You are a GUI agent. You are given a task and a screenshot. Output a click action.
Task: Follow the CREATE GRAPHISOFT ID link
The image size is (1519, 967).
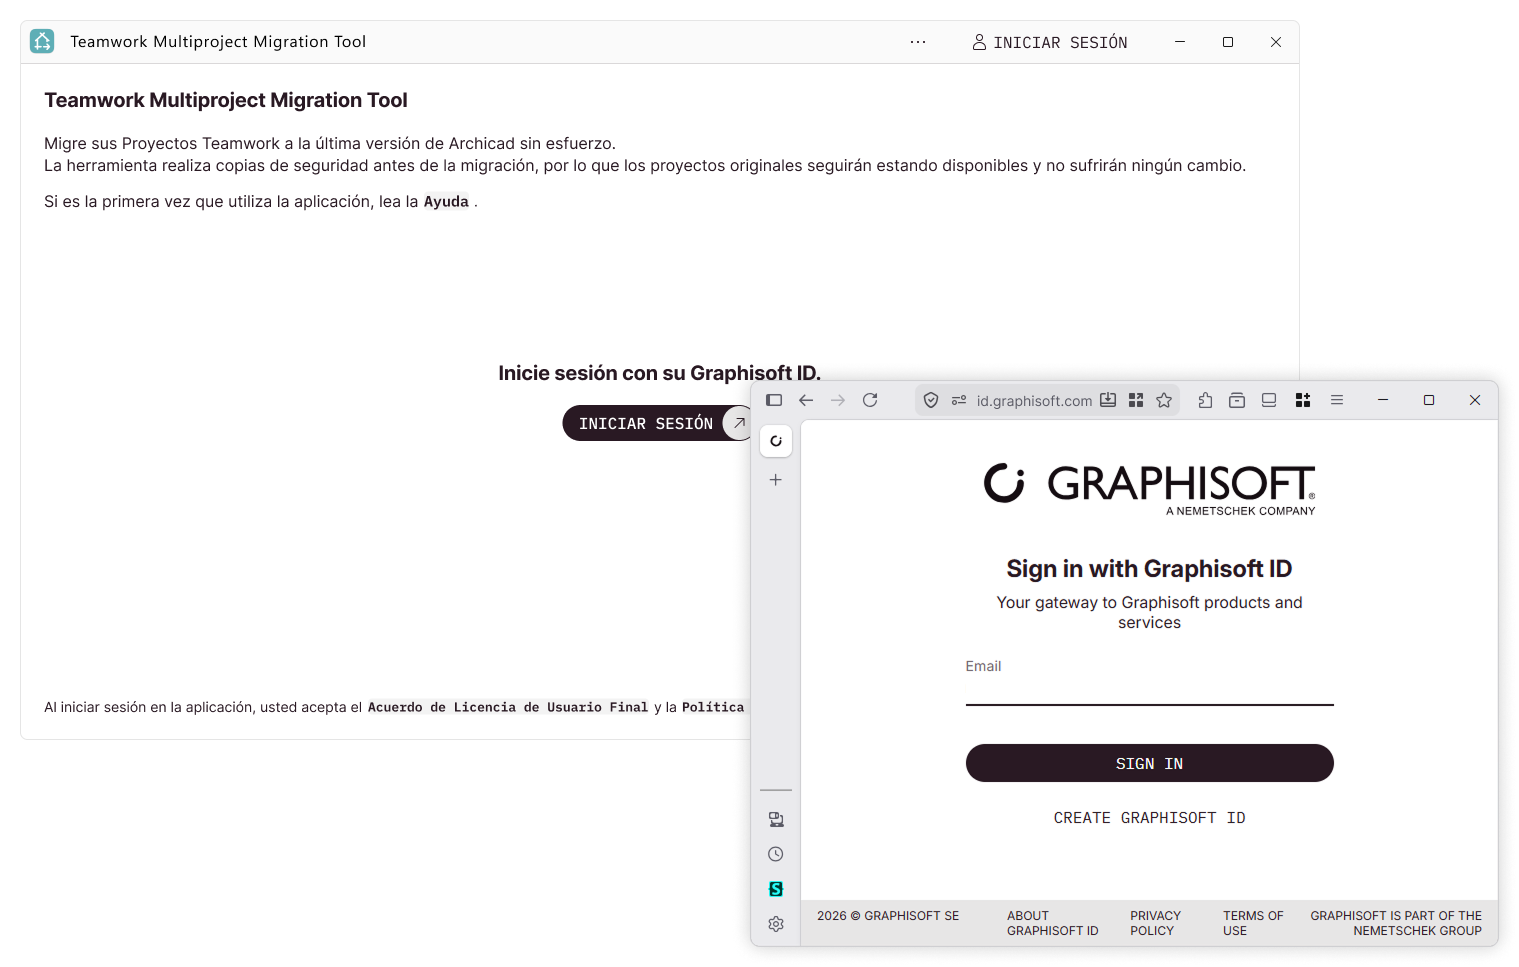click(1150, 818)
